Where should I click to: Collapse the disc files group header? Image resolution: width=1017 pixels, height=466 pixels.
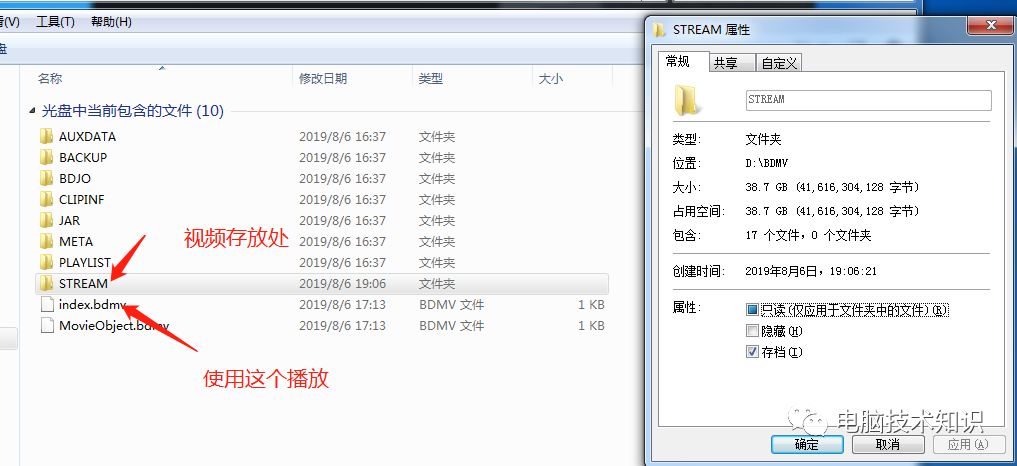click(x=33, y=111)
